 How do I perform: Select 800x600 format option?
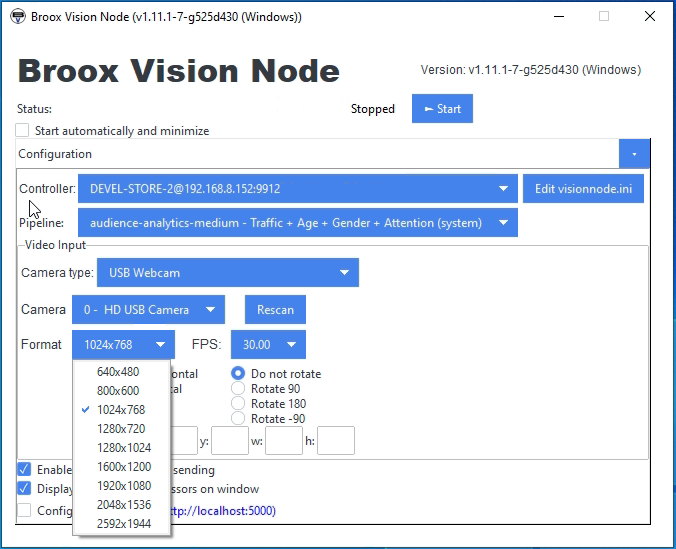[122, 391]
